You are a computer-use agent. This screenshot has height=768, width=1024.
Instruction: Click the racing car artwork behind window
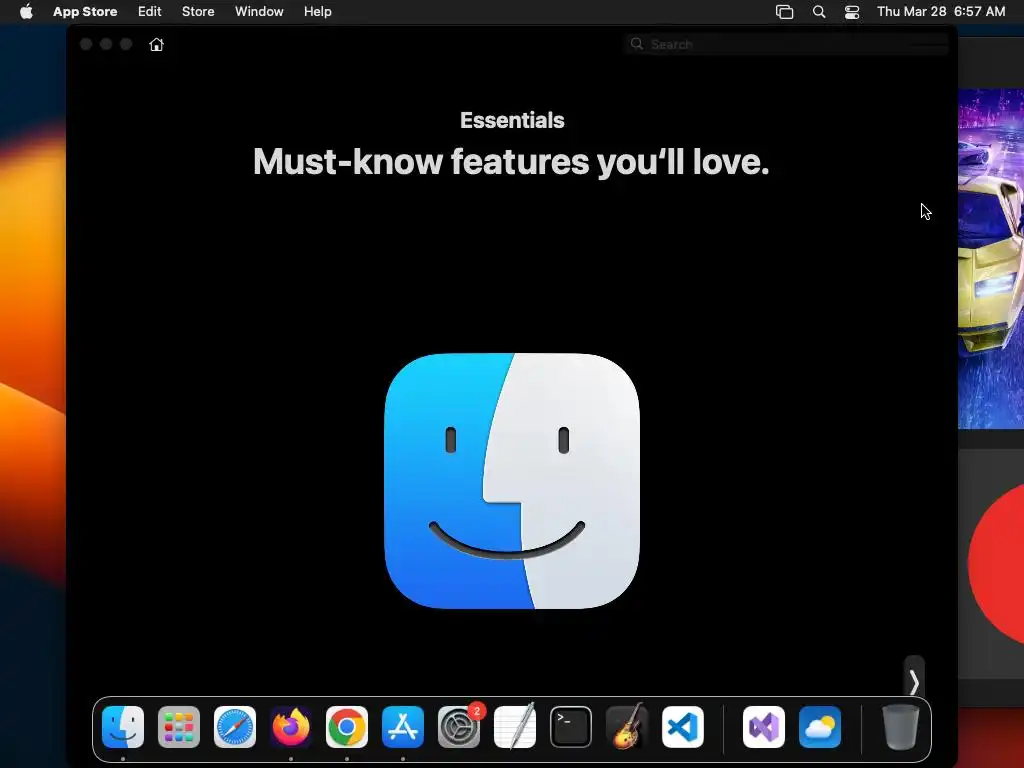pos(991,259)
